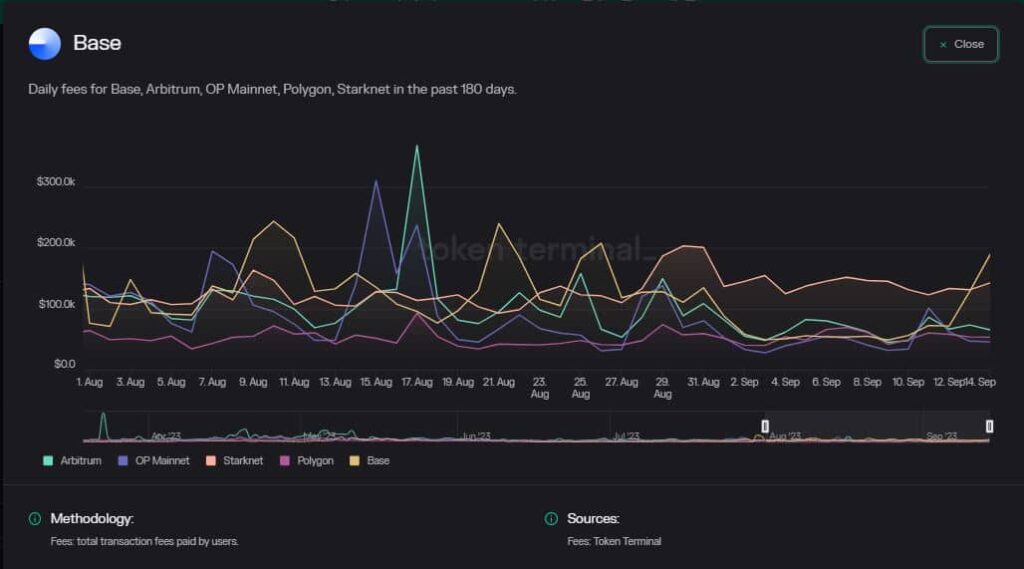Toggle Starknet line visibility in the legend
The width and height of the screenshot is (1024, 569).
pyautogui.click(x=237, y=461)
